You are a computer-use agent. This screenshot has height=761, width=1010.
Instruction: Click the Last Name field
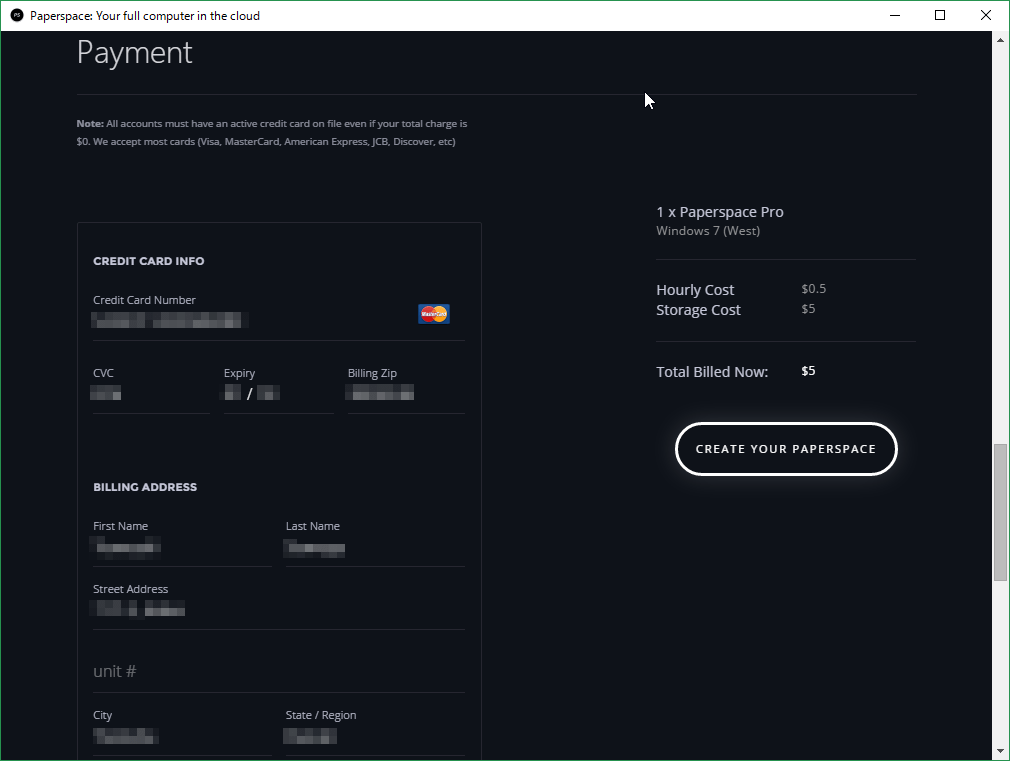375,548
